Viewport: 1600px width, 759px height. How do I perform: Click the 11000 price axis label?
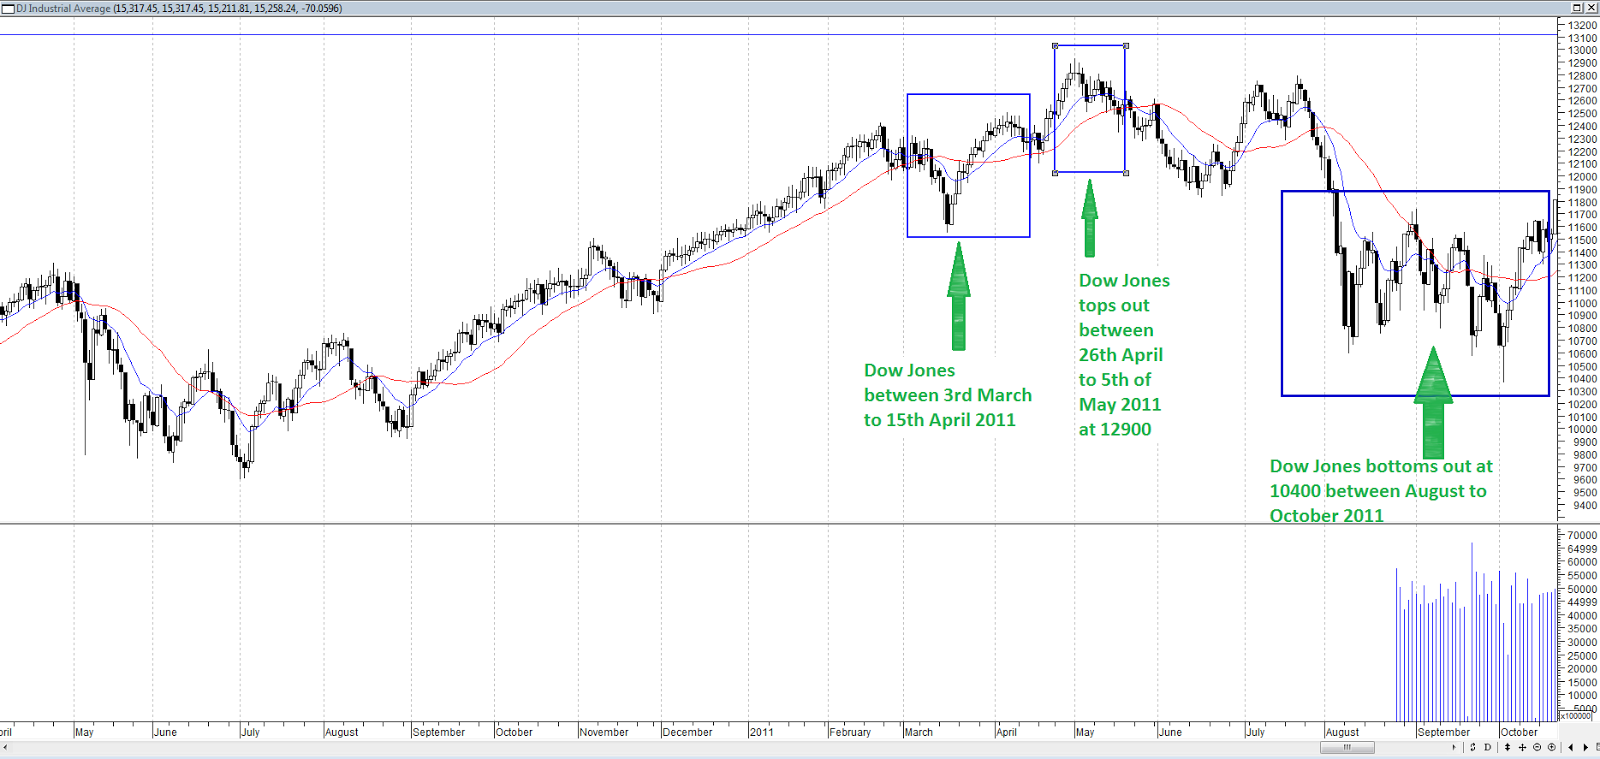click(1582, 303)
